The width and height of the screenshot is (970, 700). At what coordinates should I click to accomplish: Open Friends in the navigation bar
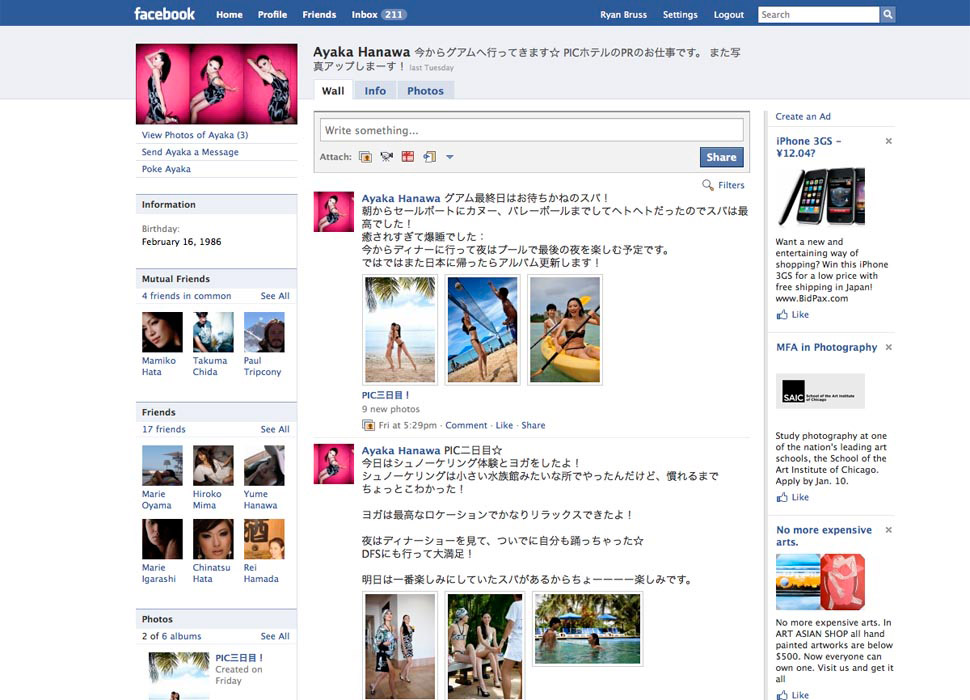319,14
